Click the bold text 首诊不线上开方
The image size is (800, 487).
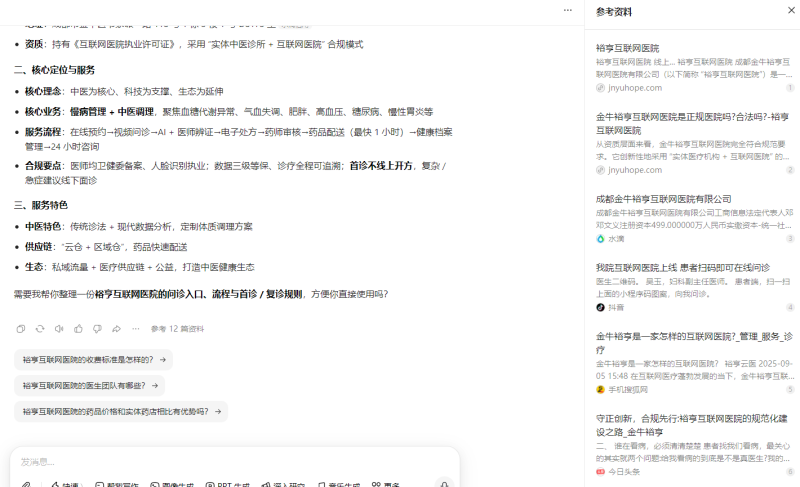click(x=381, y=166)
